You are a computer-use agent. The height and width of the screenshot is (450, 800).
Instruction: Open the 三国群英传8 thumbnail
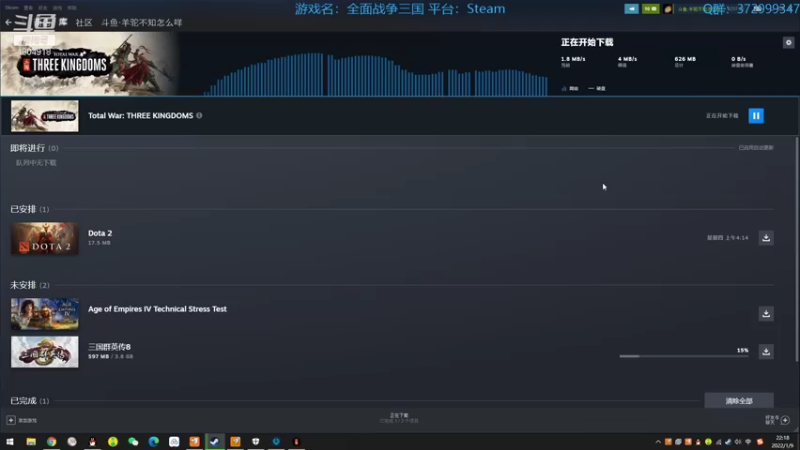tap(45, 352)
